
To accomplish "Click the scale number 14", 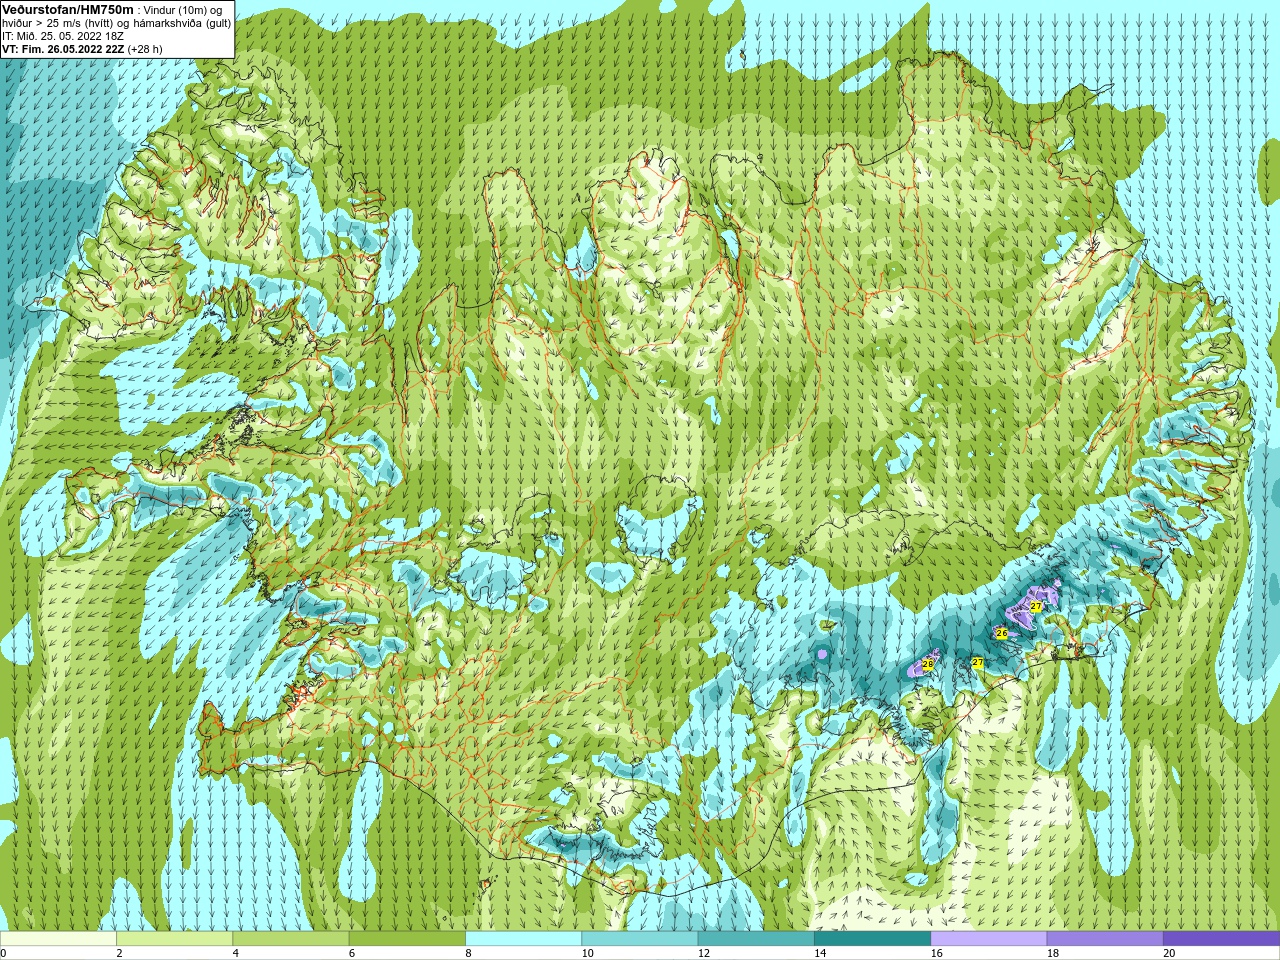I will tap(820, 953).
